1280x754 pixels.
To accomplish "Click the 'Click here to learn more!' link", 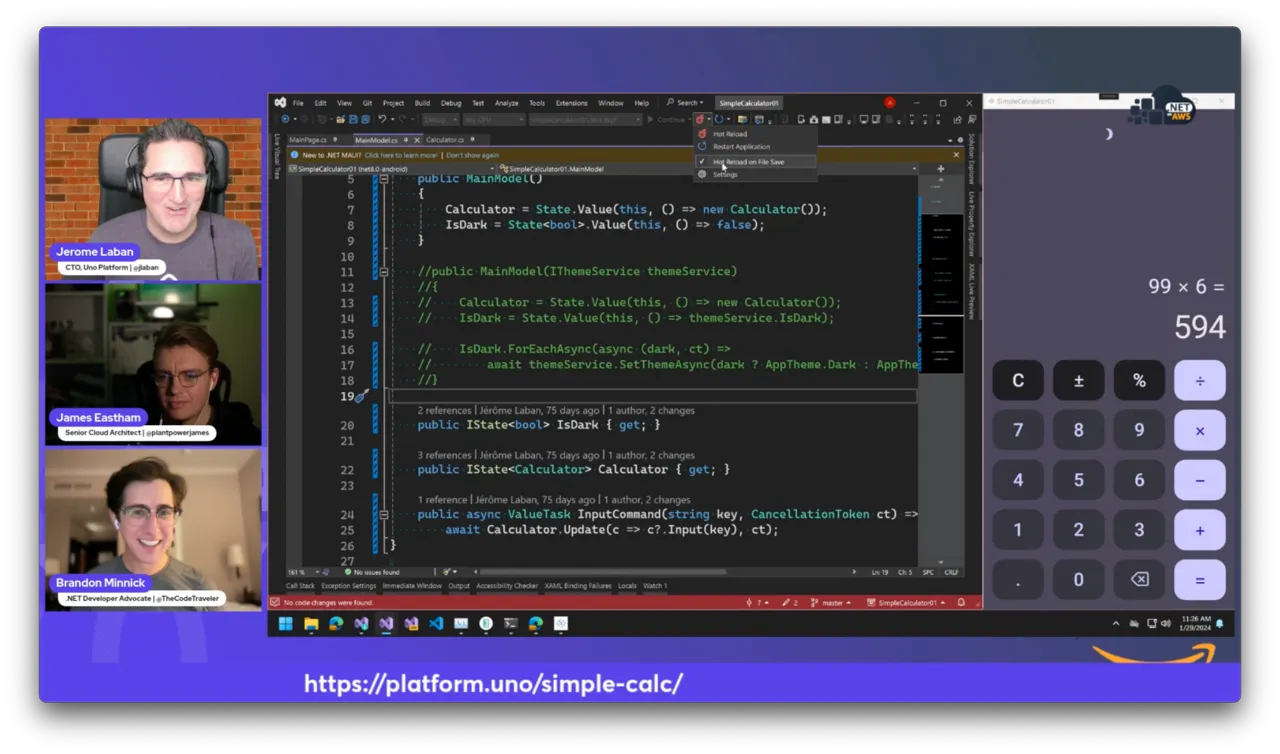I will coord(401,155).
